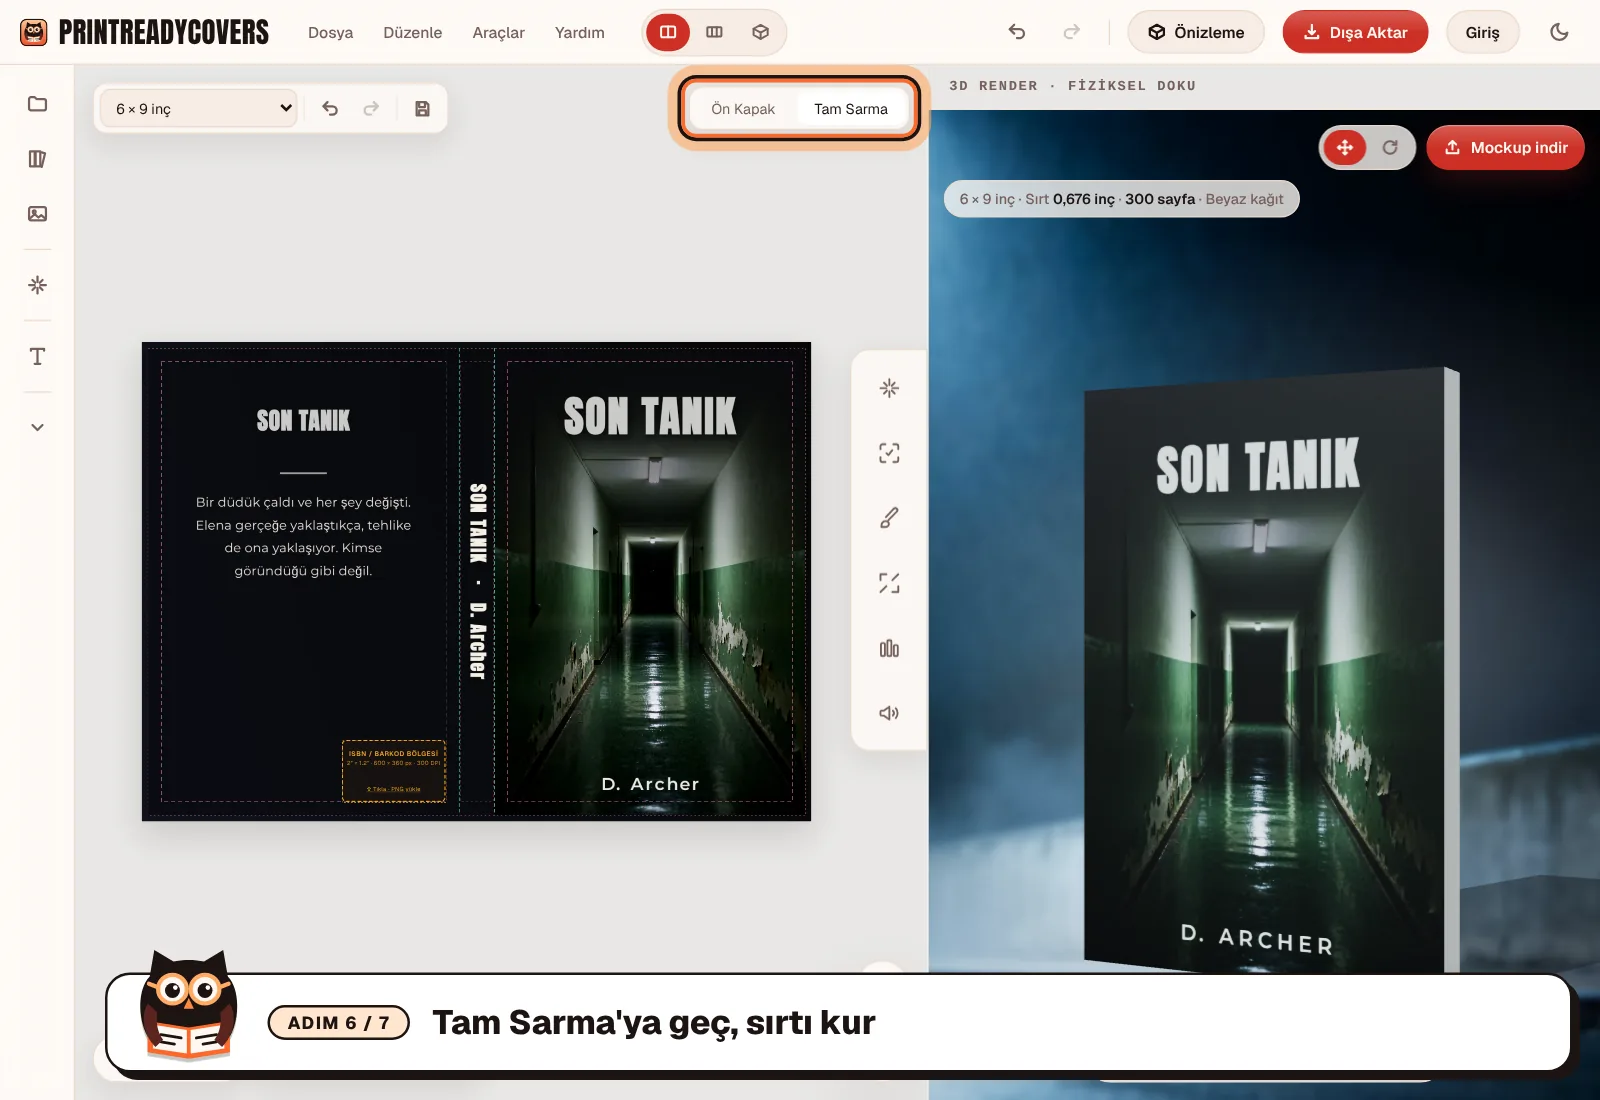The image size is (1600, 1100).
Task: Open the folder icon in the left sidebar
Action: point(37,104)
